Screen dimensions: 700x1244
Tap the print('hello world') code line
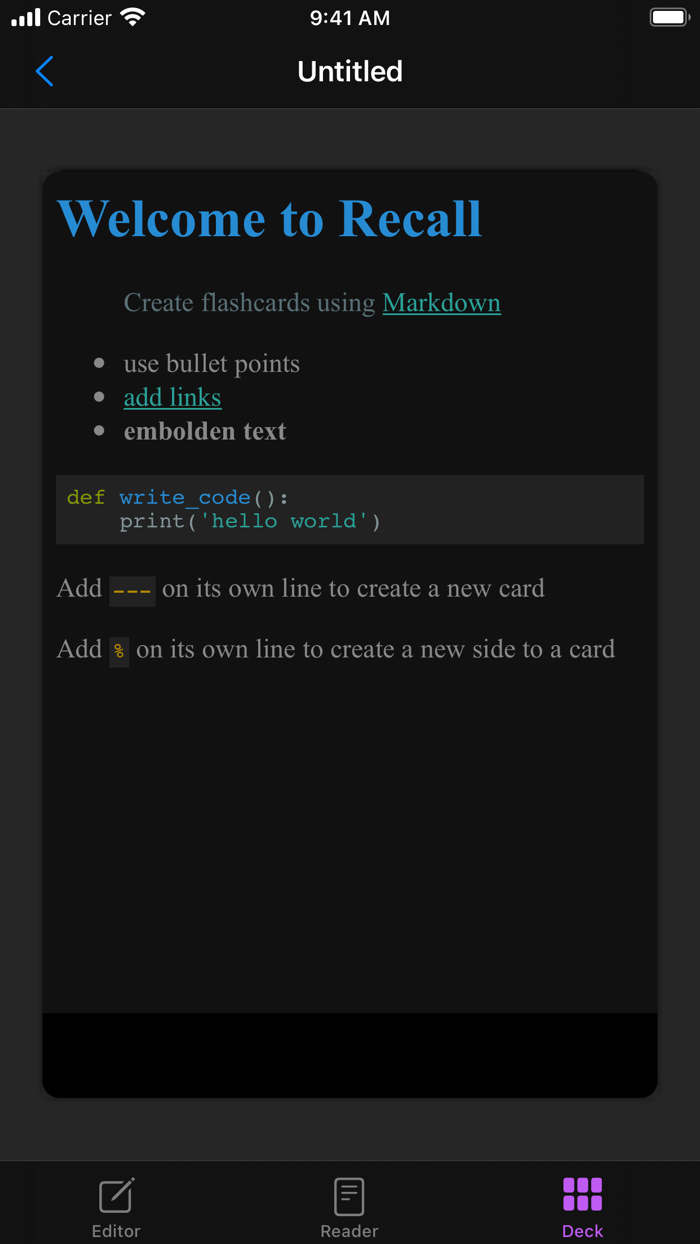(250, 521)
